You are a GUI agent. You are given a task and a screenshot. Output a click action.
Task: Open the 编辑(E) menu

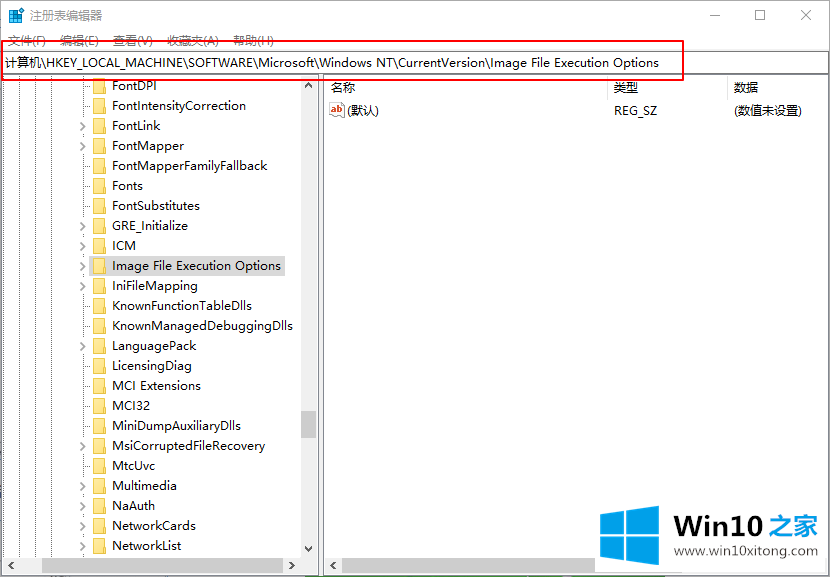(79, 40)
